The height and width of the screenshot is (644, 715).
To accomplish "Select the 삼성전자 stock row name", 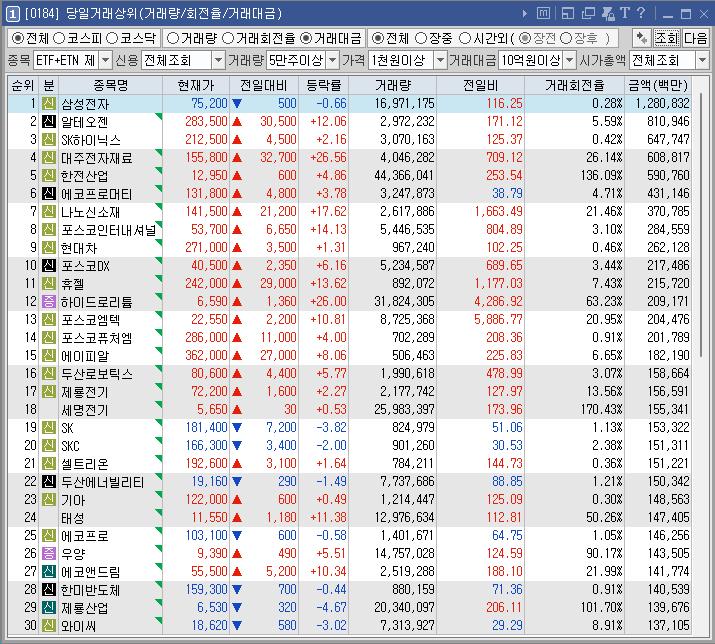I will [85, 104].
